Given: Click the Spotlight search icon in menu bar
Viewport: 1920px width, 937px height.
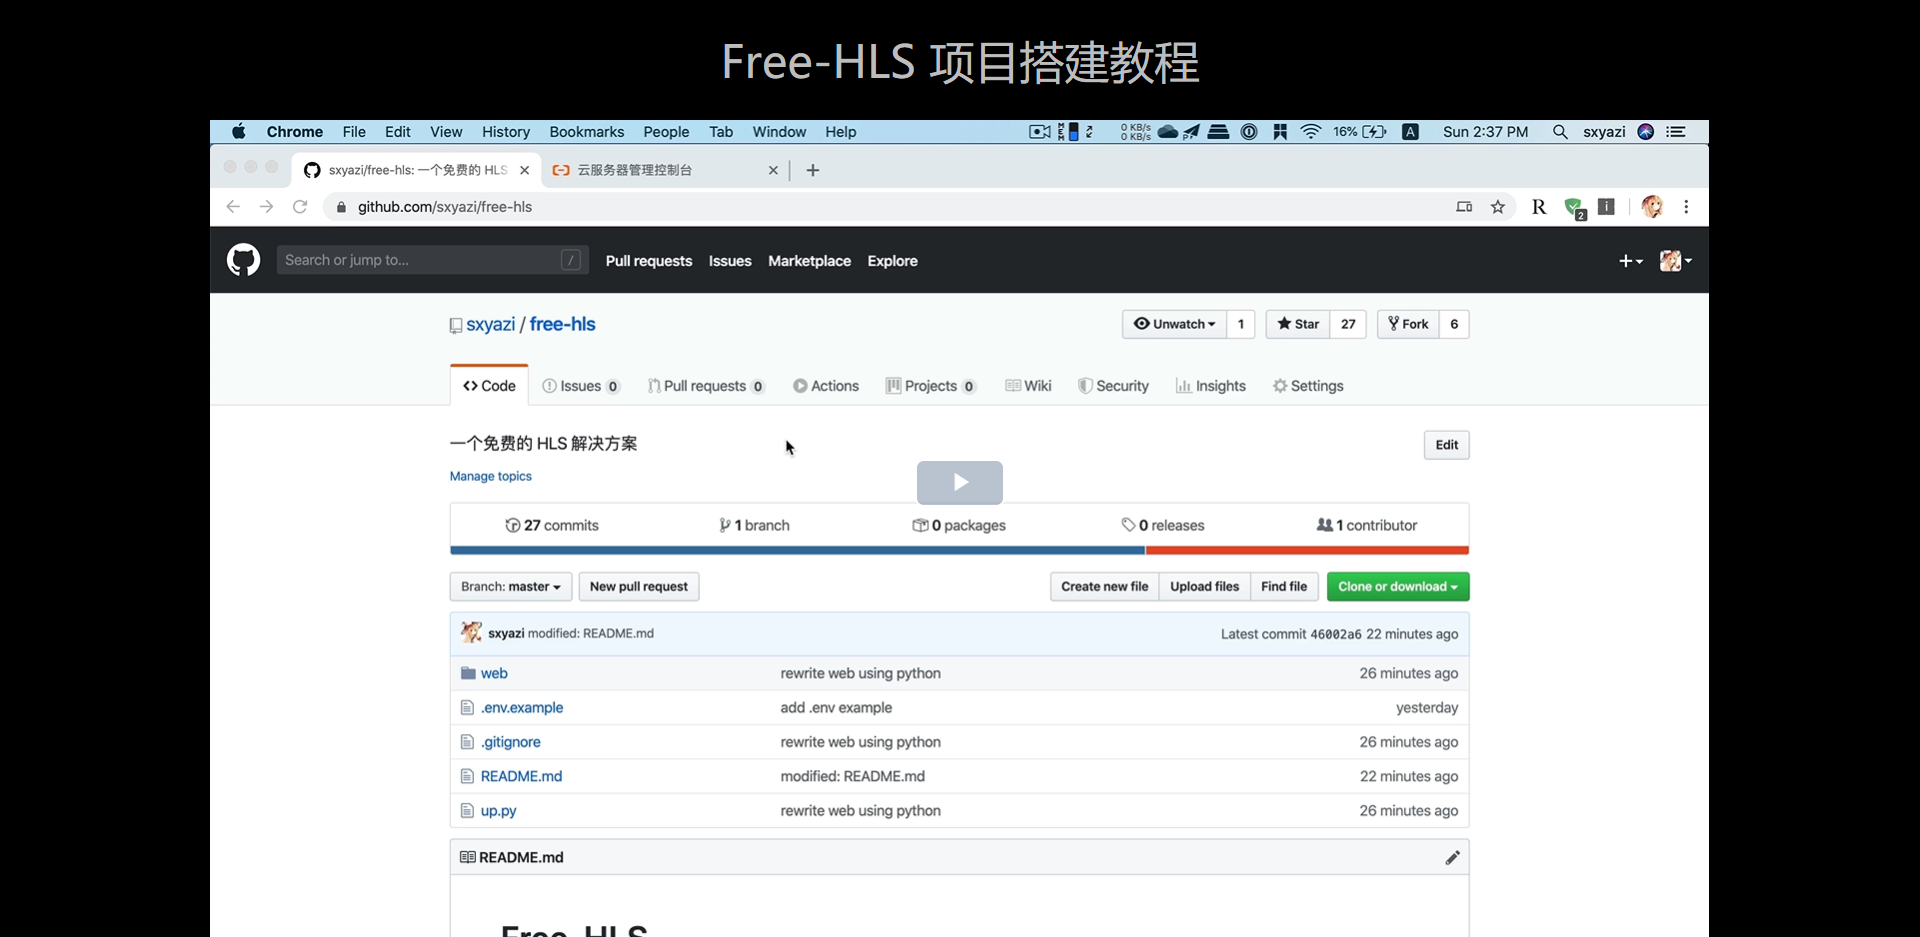Looking at the screenshot, I should tap(1559, 132).
